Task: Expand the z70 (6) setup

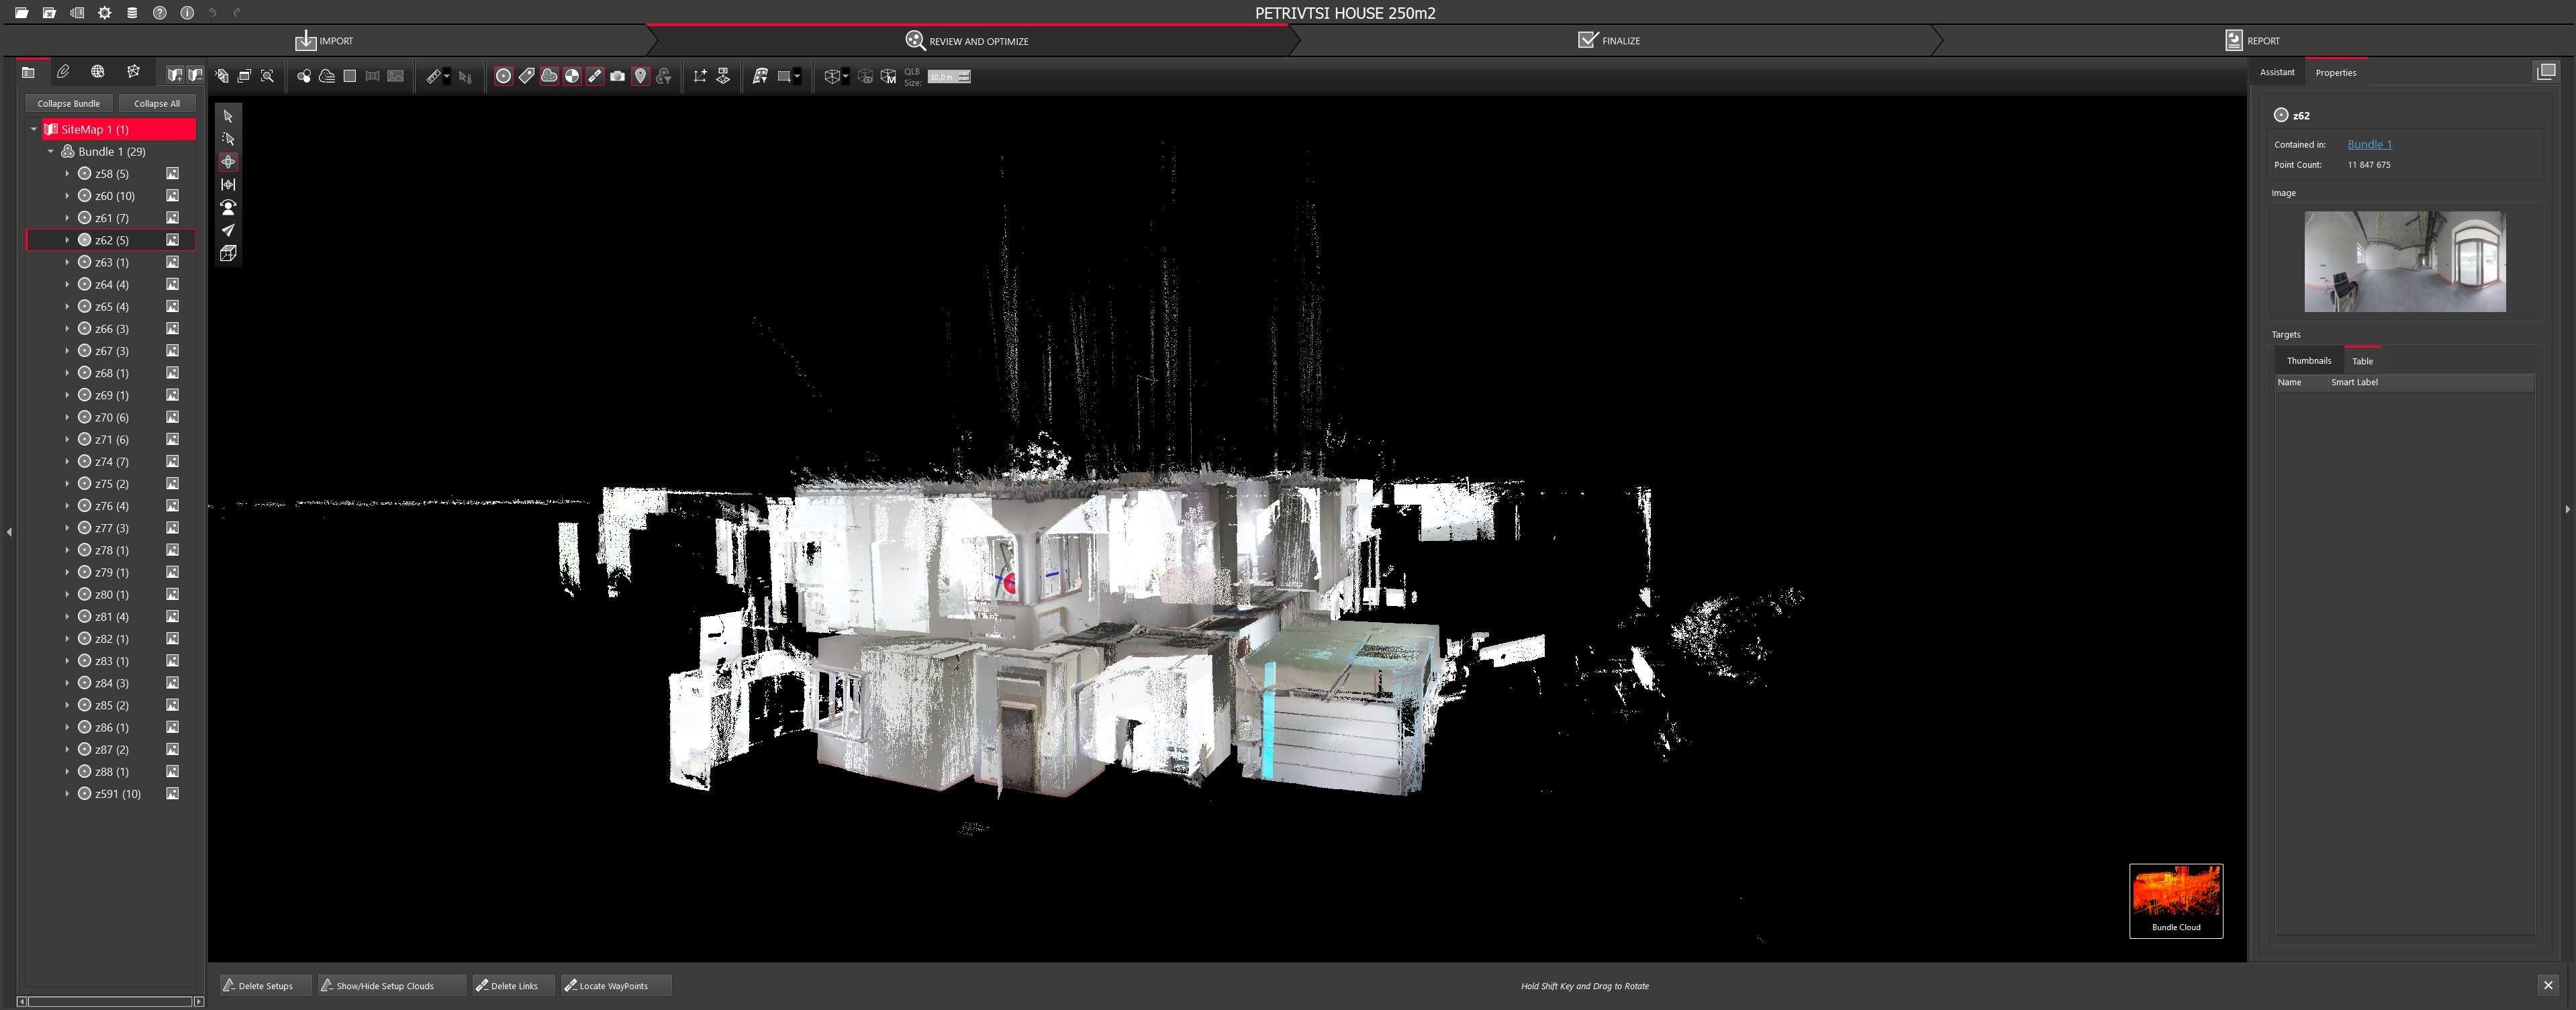Action: [68, 417]
